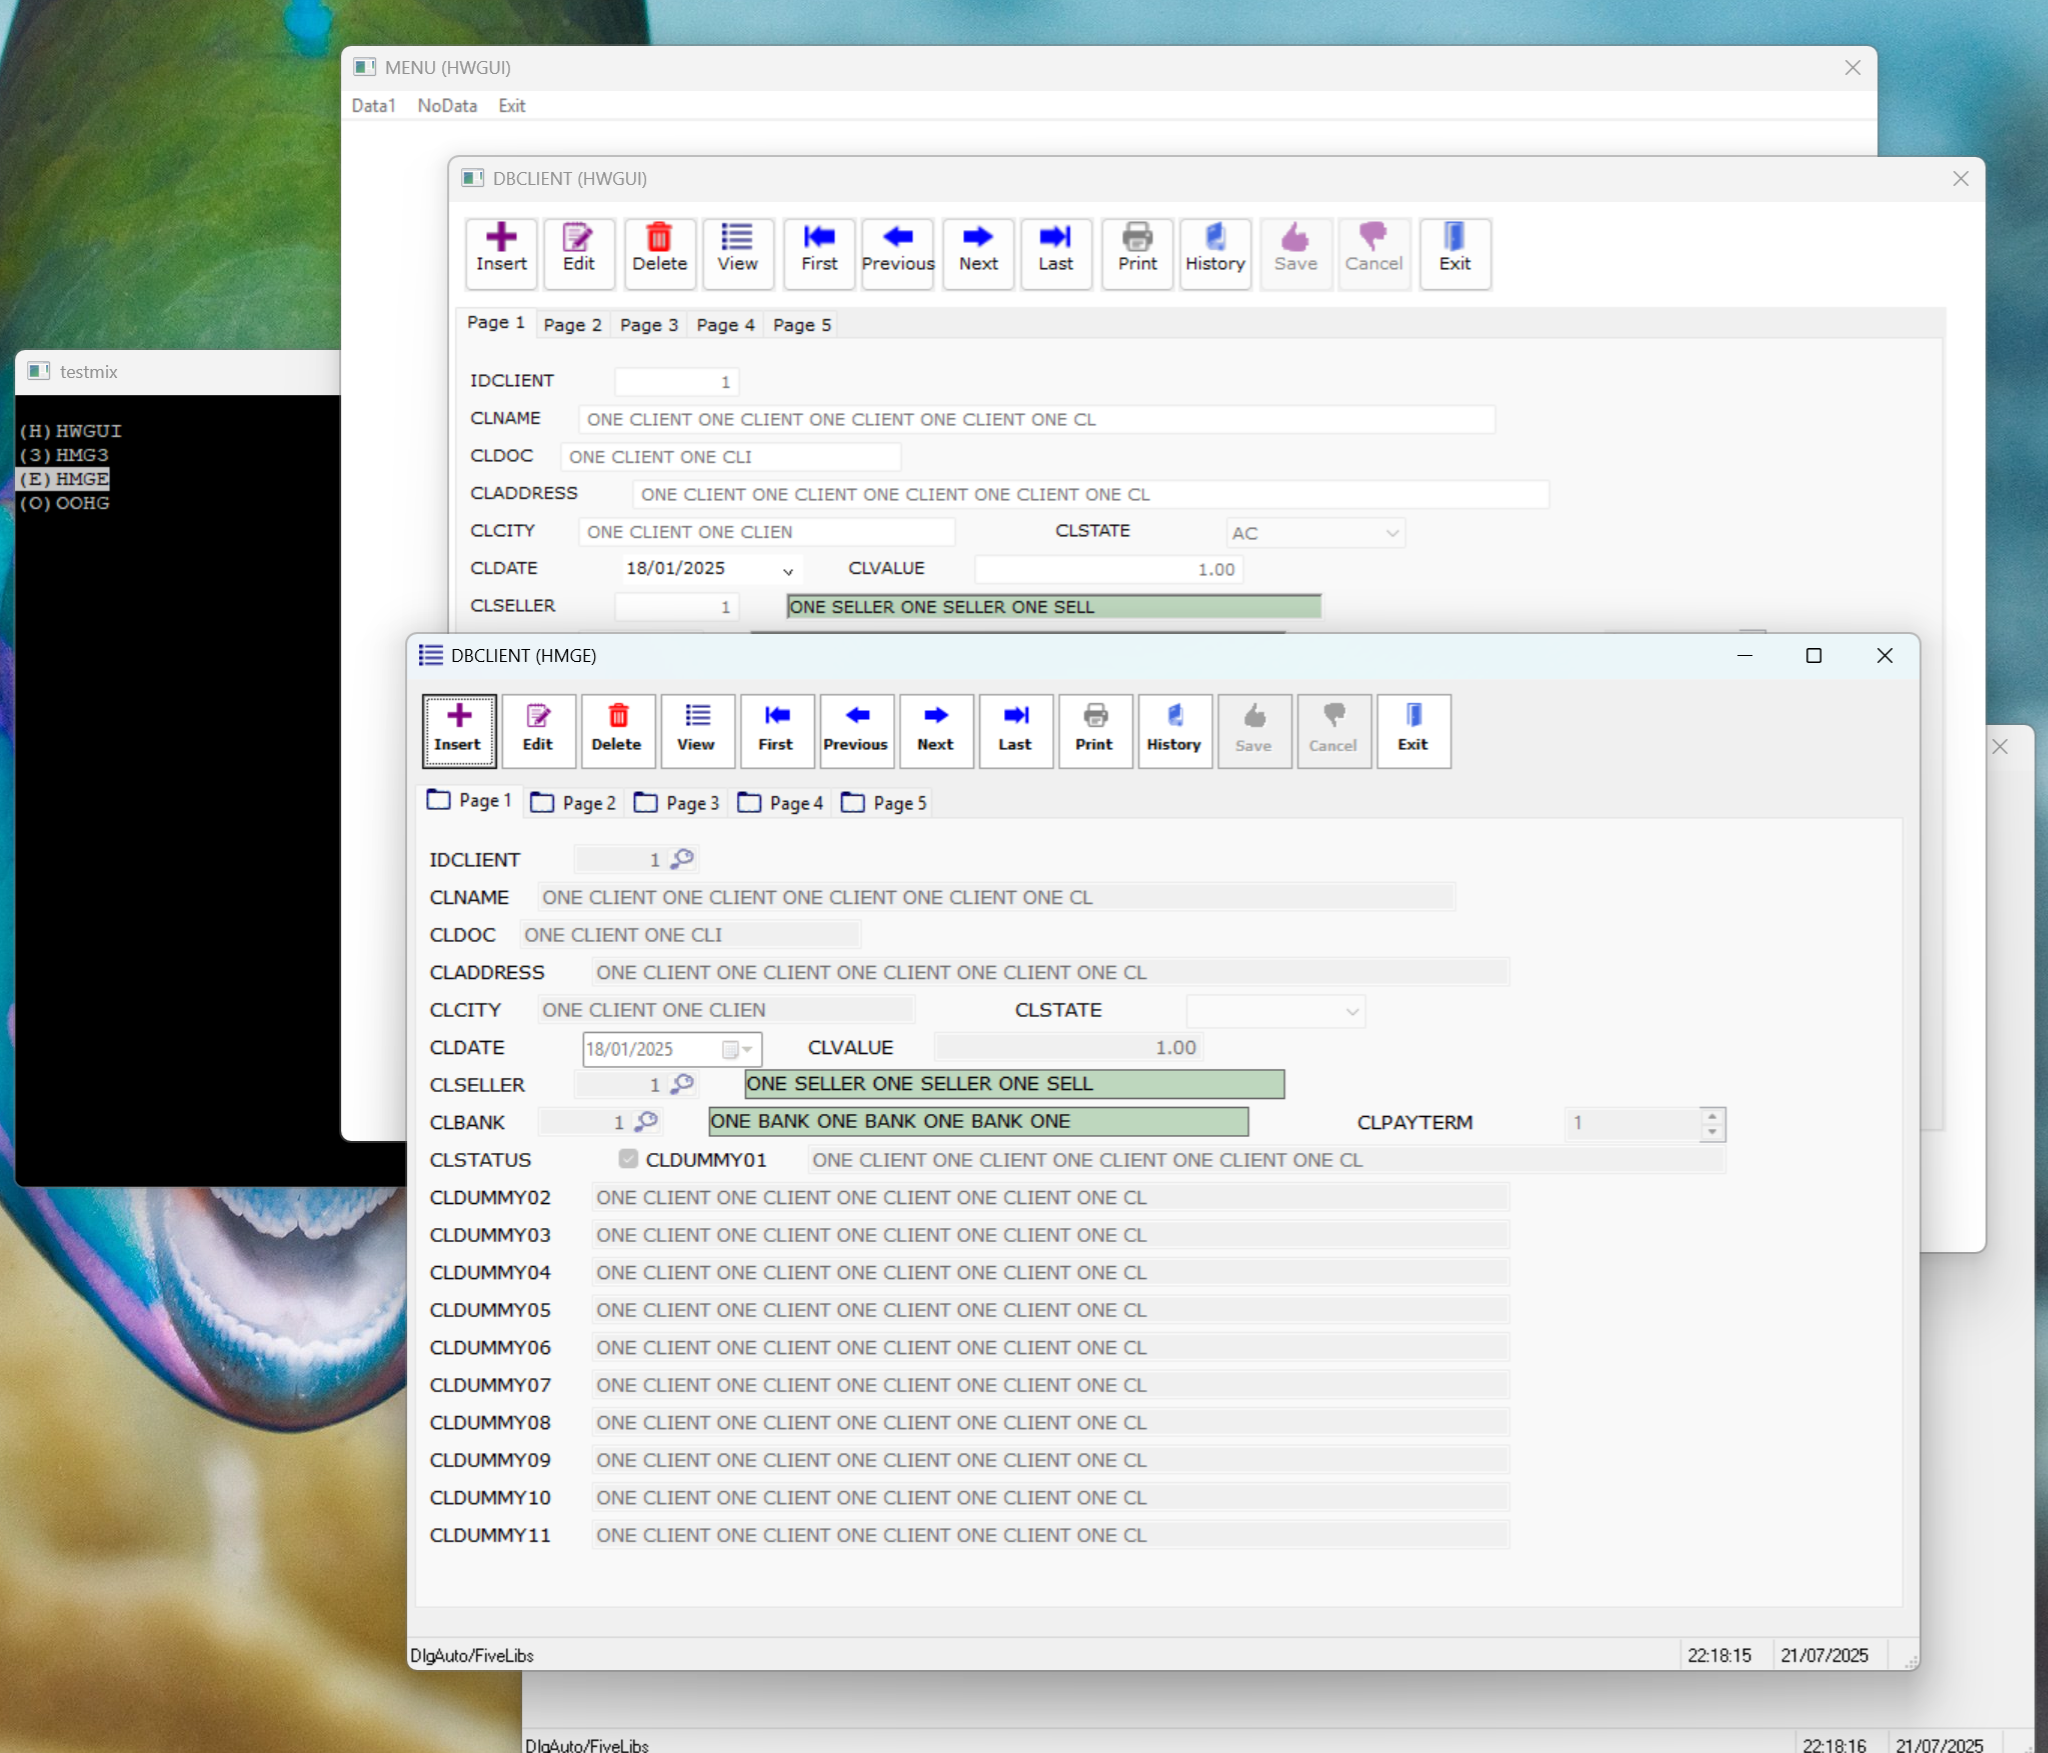Screen dimensions: 2048x1753
Task: Open CLDATE calendar dropdown in HMGE form
Action: click(x=739, y=1049)
